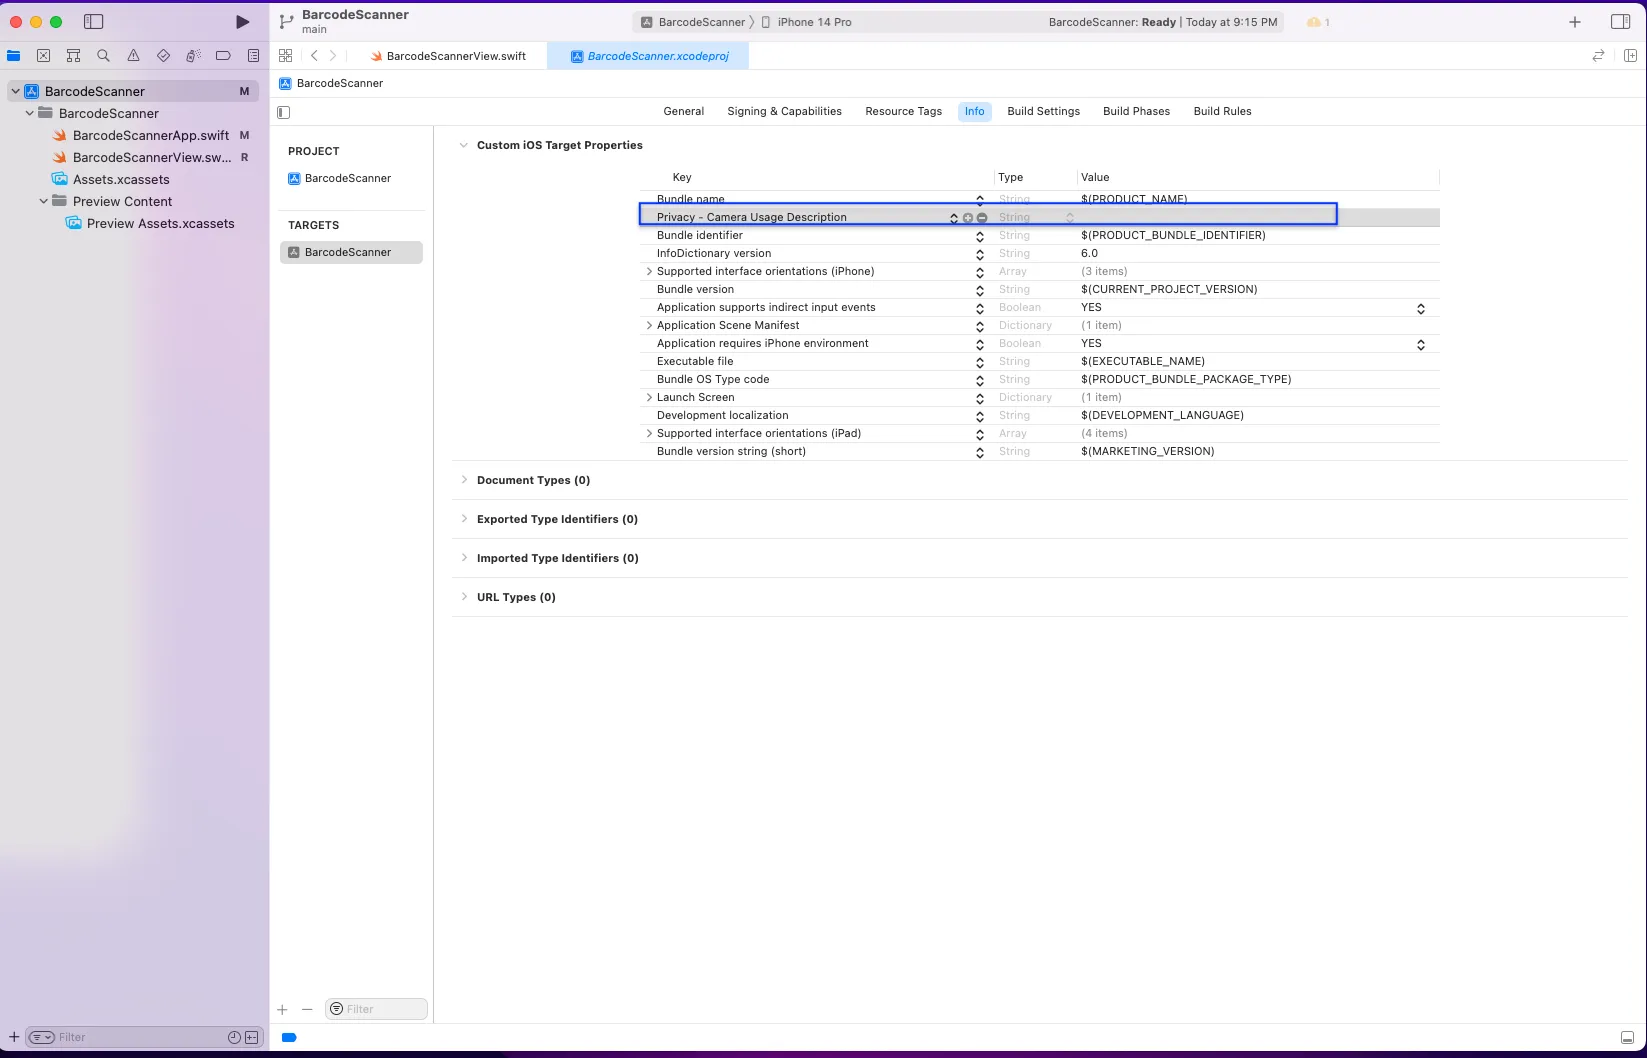Hide the project and targets list sidebar
Viewport: 1647px width, 1058px height.
coord(284,112)
